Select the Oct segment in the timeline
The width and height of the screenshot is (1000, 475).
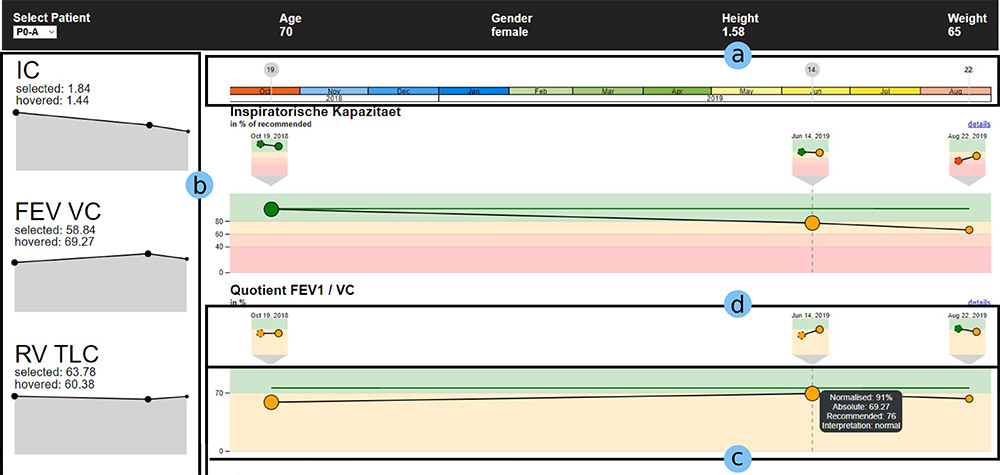tap(265, 92)
